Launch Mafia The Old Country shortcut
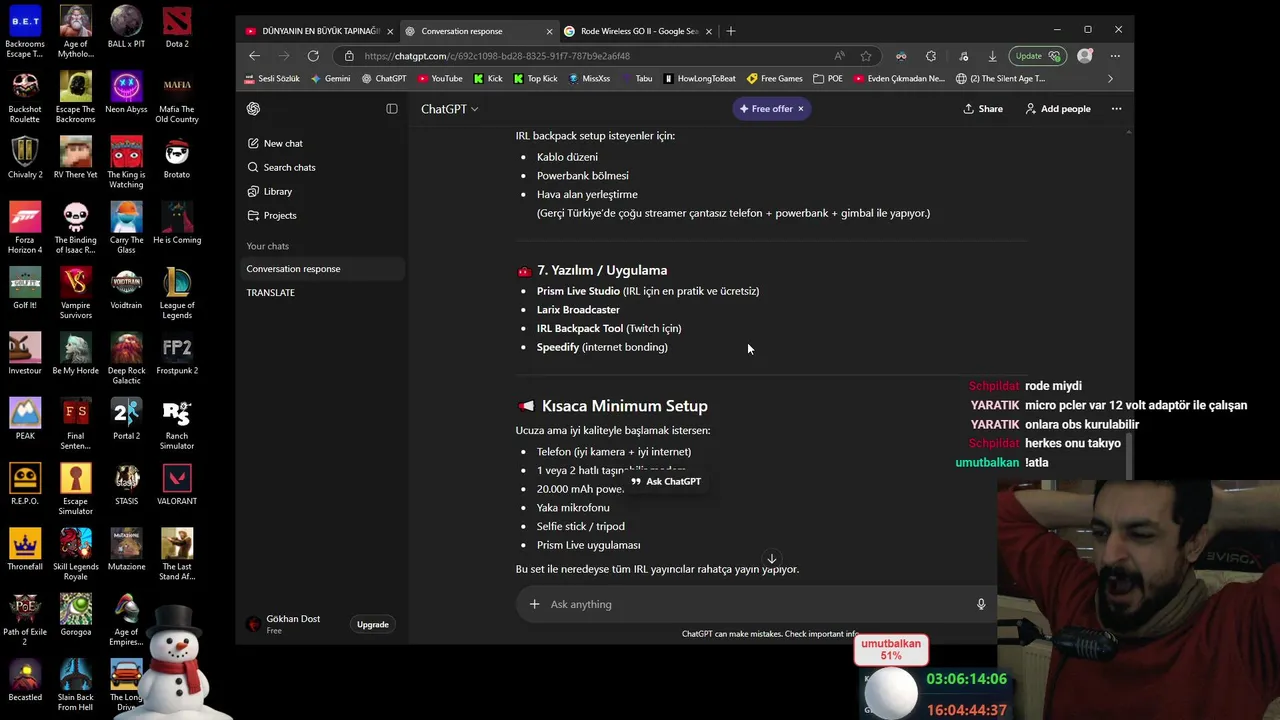The height and width of the screenshot is (720, 1280). (177, 96)
